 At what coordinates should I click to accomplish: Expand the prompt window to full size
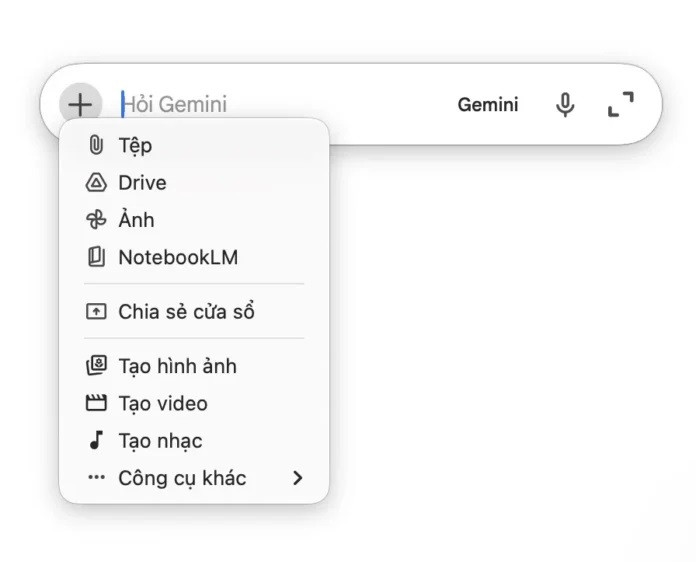621,104
